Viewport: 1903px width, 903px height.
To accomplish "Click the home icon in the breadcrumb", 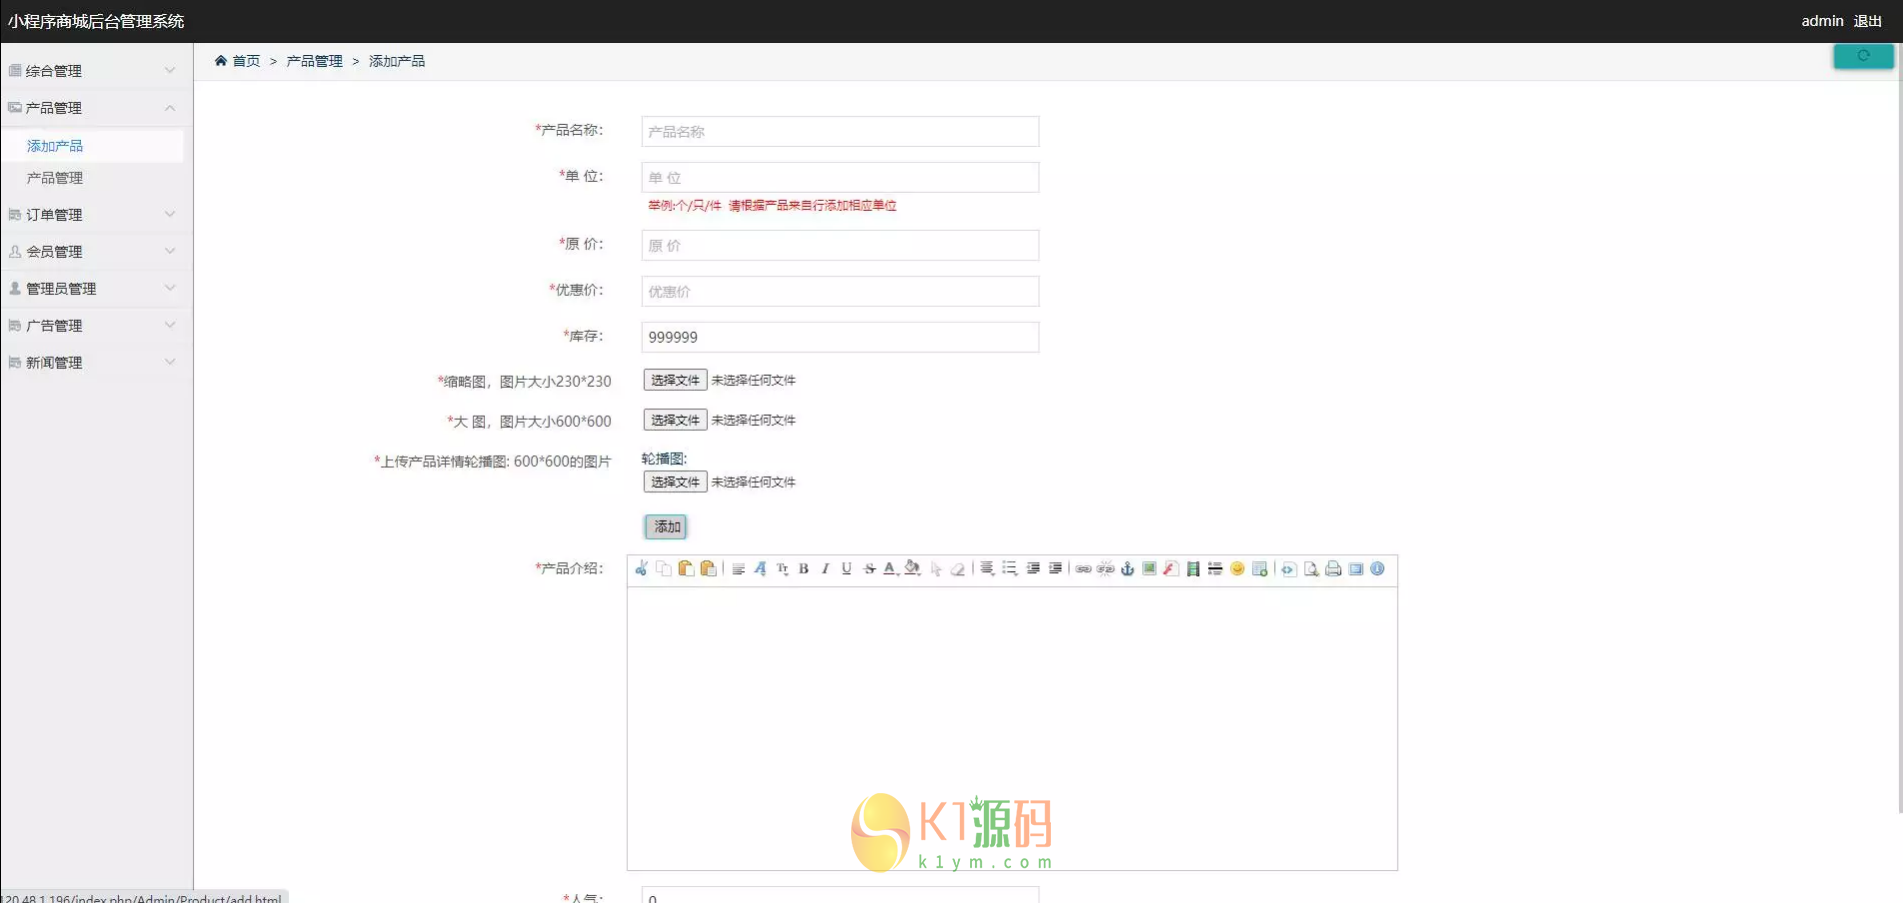I will point(221,61).
